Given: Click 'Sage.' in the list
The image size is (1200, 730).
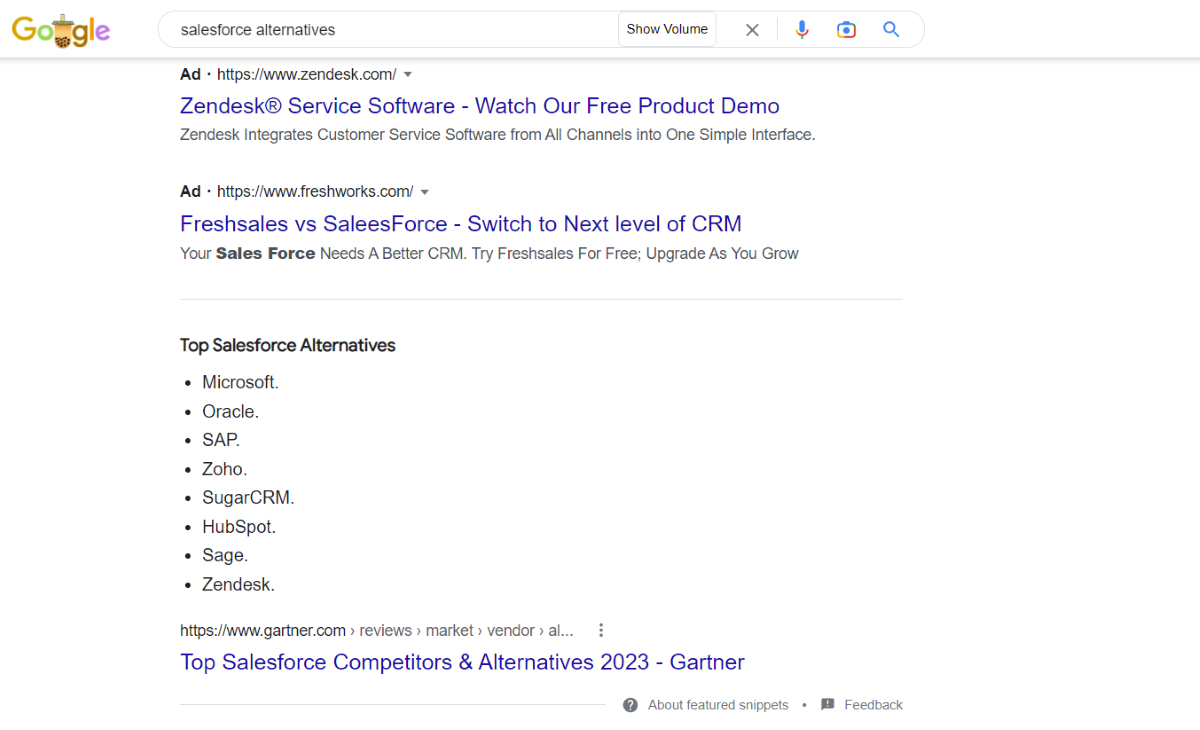Looking at the screenshot, I should point(225,555).
